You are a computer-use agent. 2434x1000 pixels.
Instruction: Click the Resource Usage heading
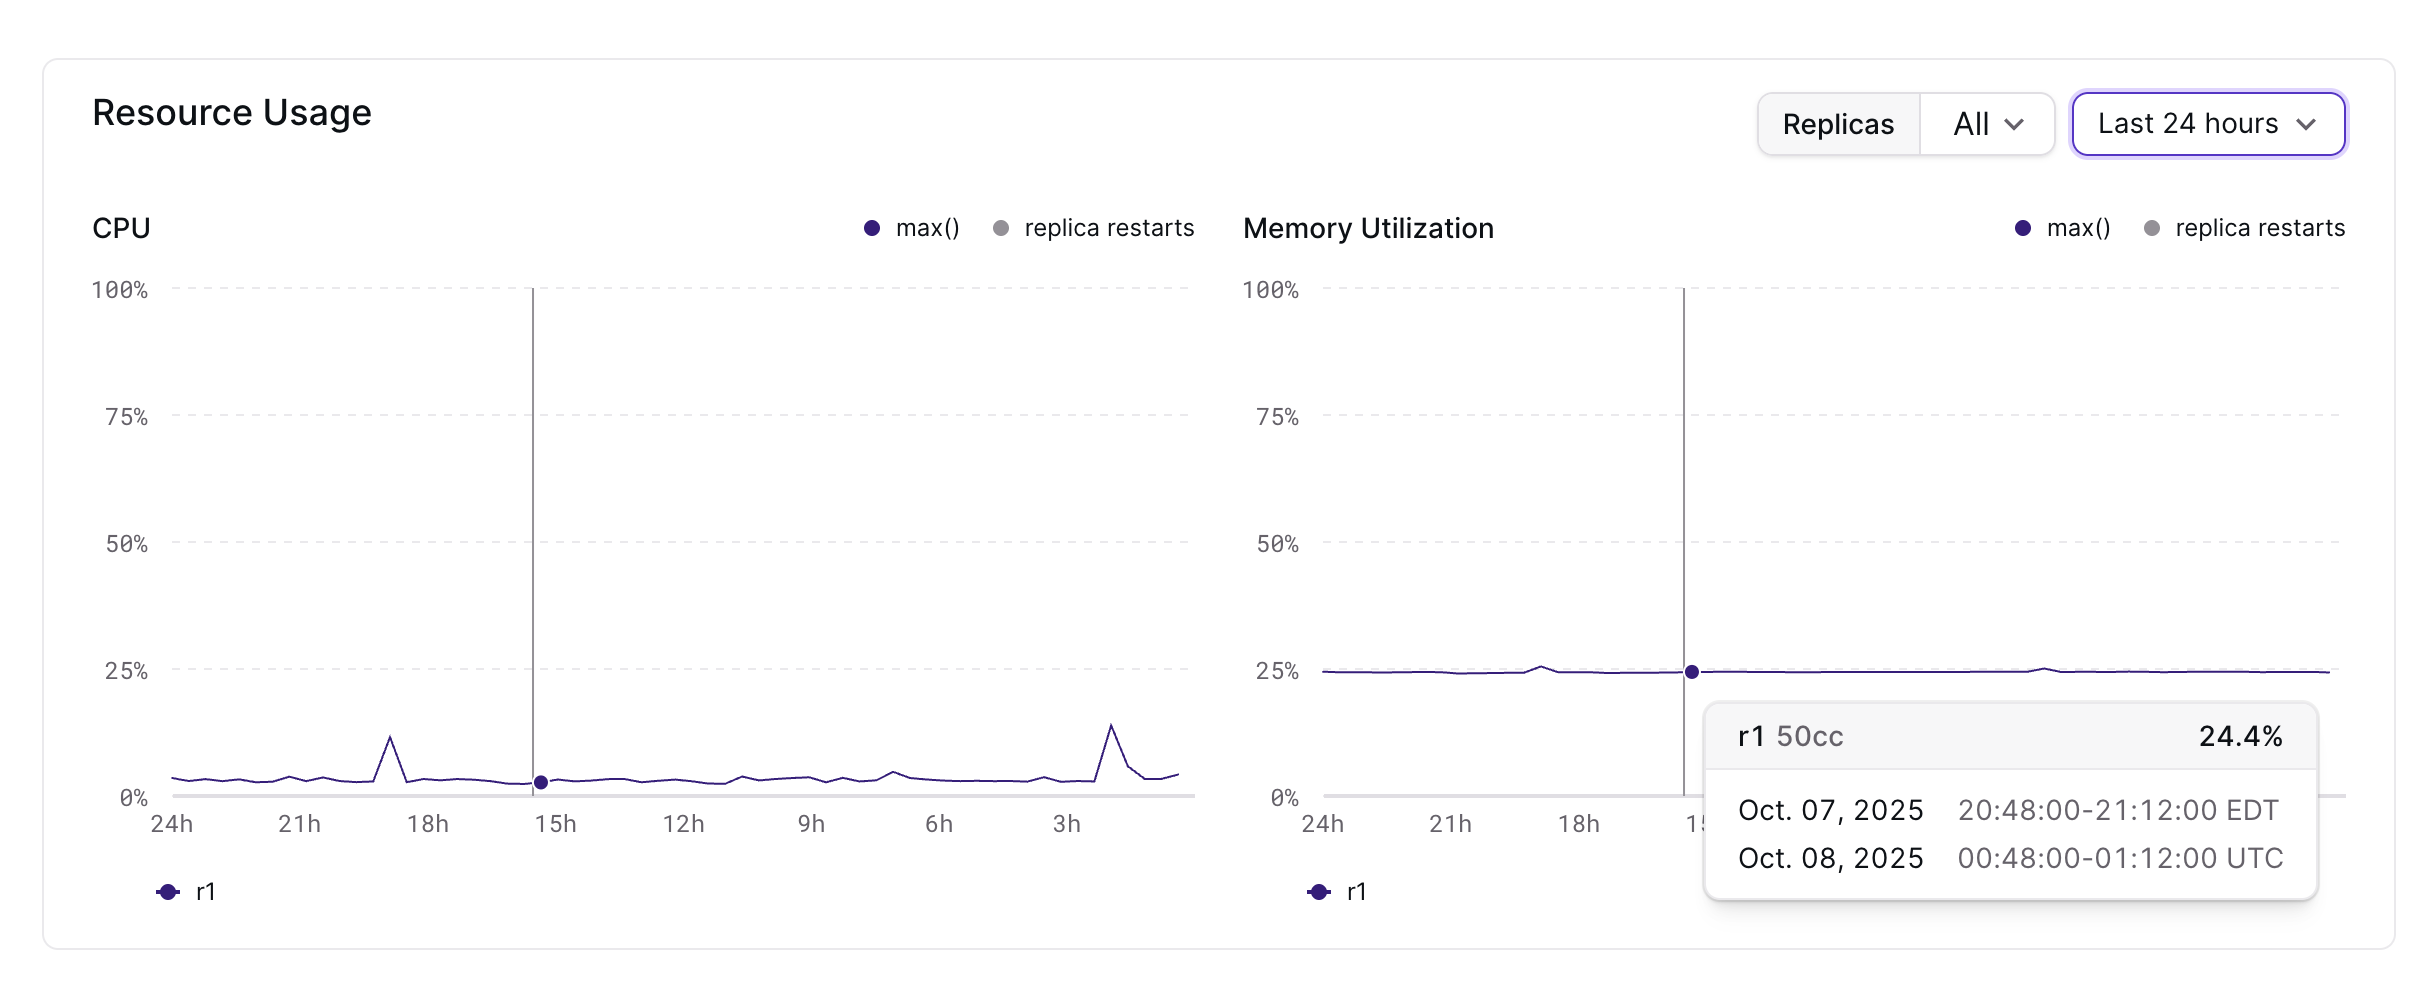[232, 112]
